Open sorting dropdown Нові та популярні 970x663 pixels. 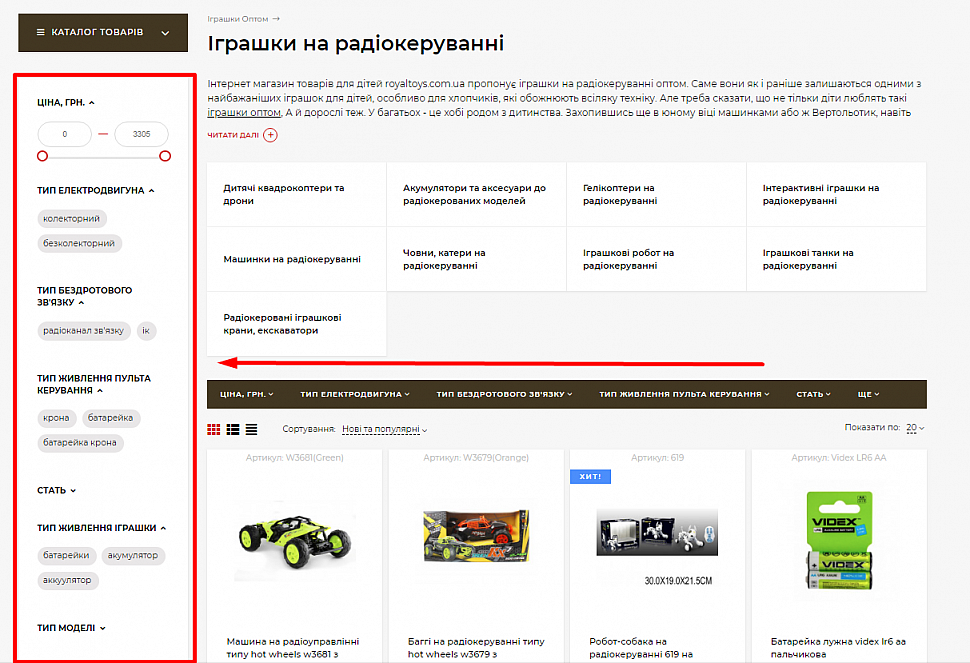tap(384, 429)
